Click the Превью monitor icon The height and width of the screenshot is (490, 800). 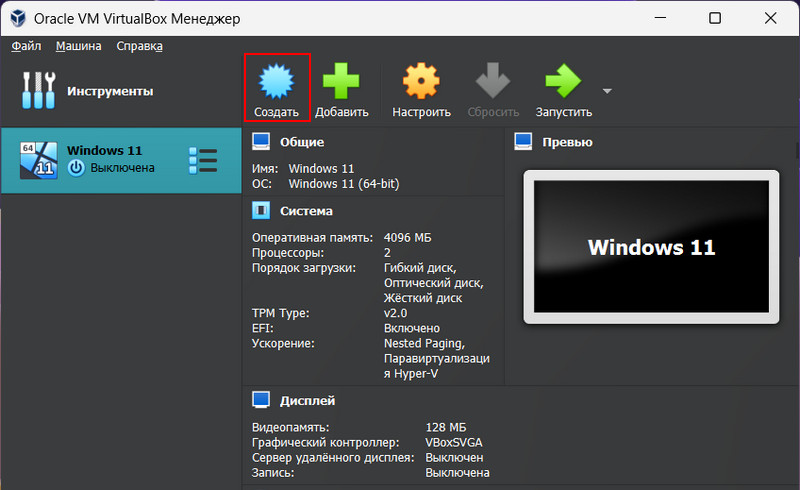coord(523,141)
